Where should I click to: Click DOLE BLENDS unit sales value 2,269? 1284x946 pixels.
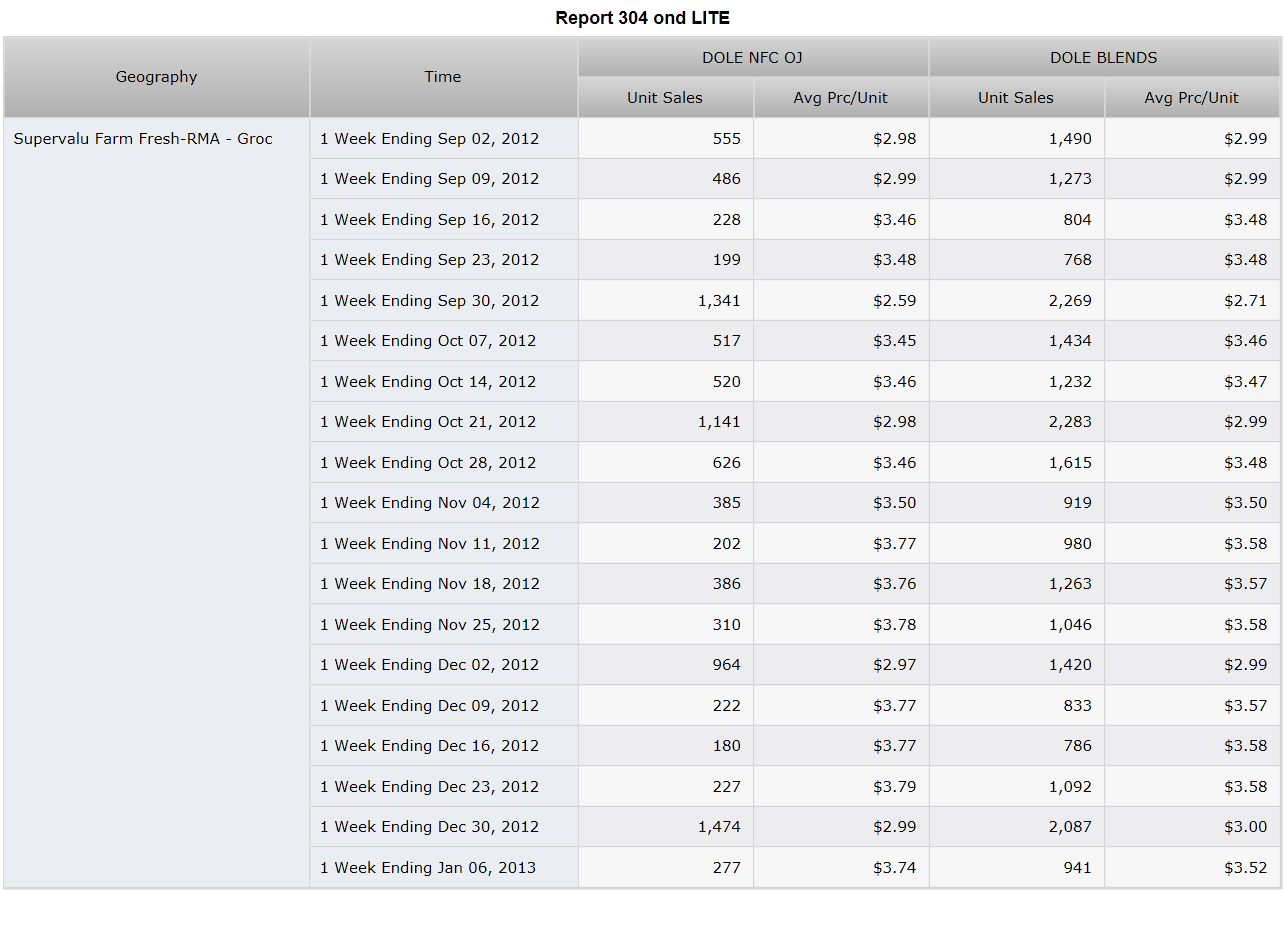coord(1070,300)
